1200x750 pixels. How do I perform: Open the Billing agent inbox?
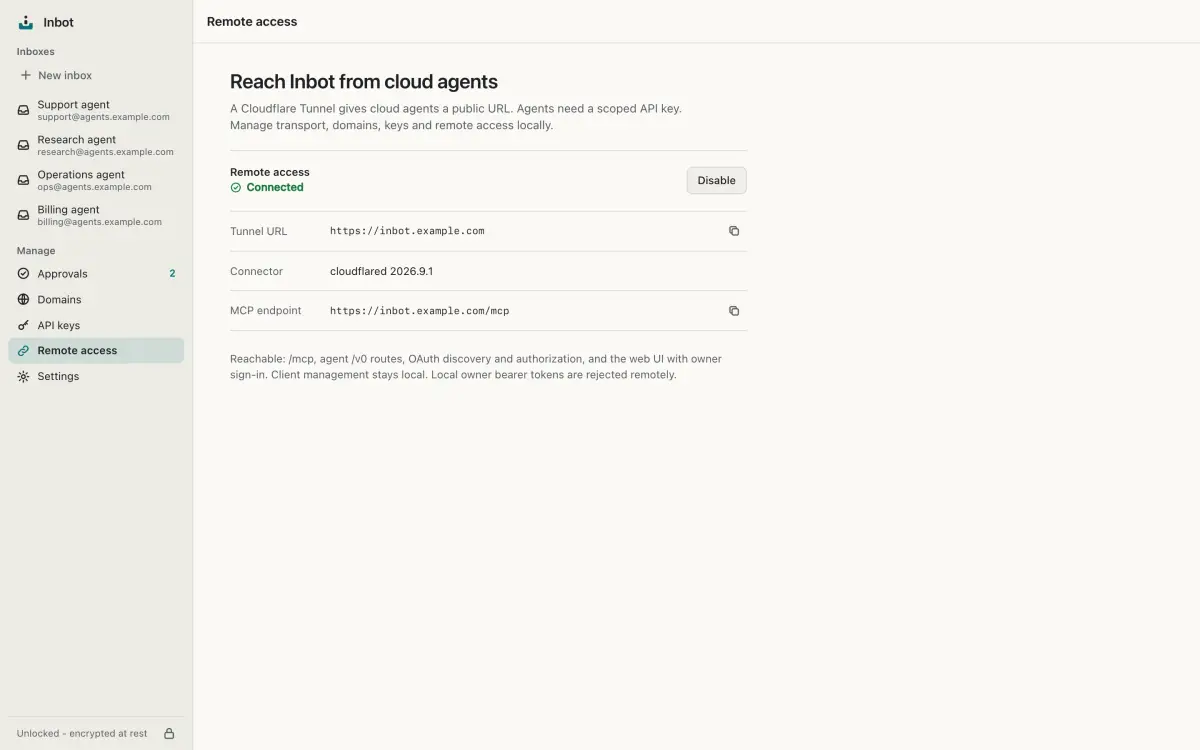[x=96, y=215]
